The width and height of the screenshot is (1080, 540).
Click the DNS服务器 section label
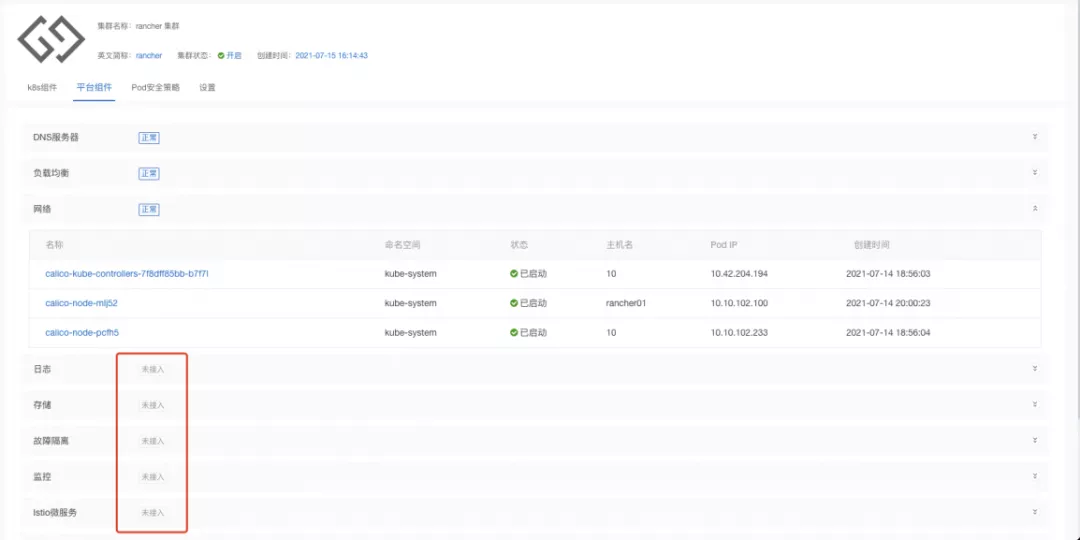click(x=56, y=138)
